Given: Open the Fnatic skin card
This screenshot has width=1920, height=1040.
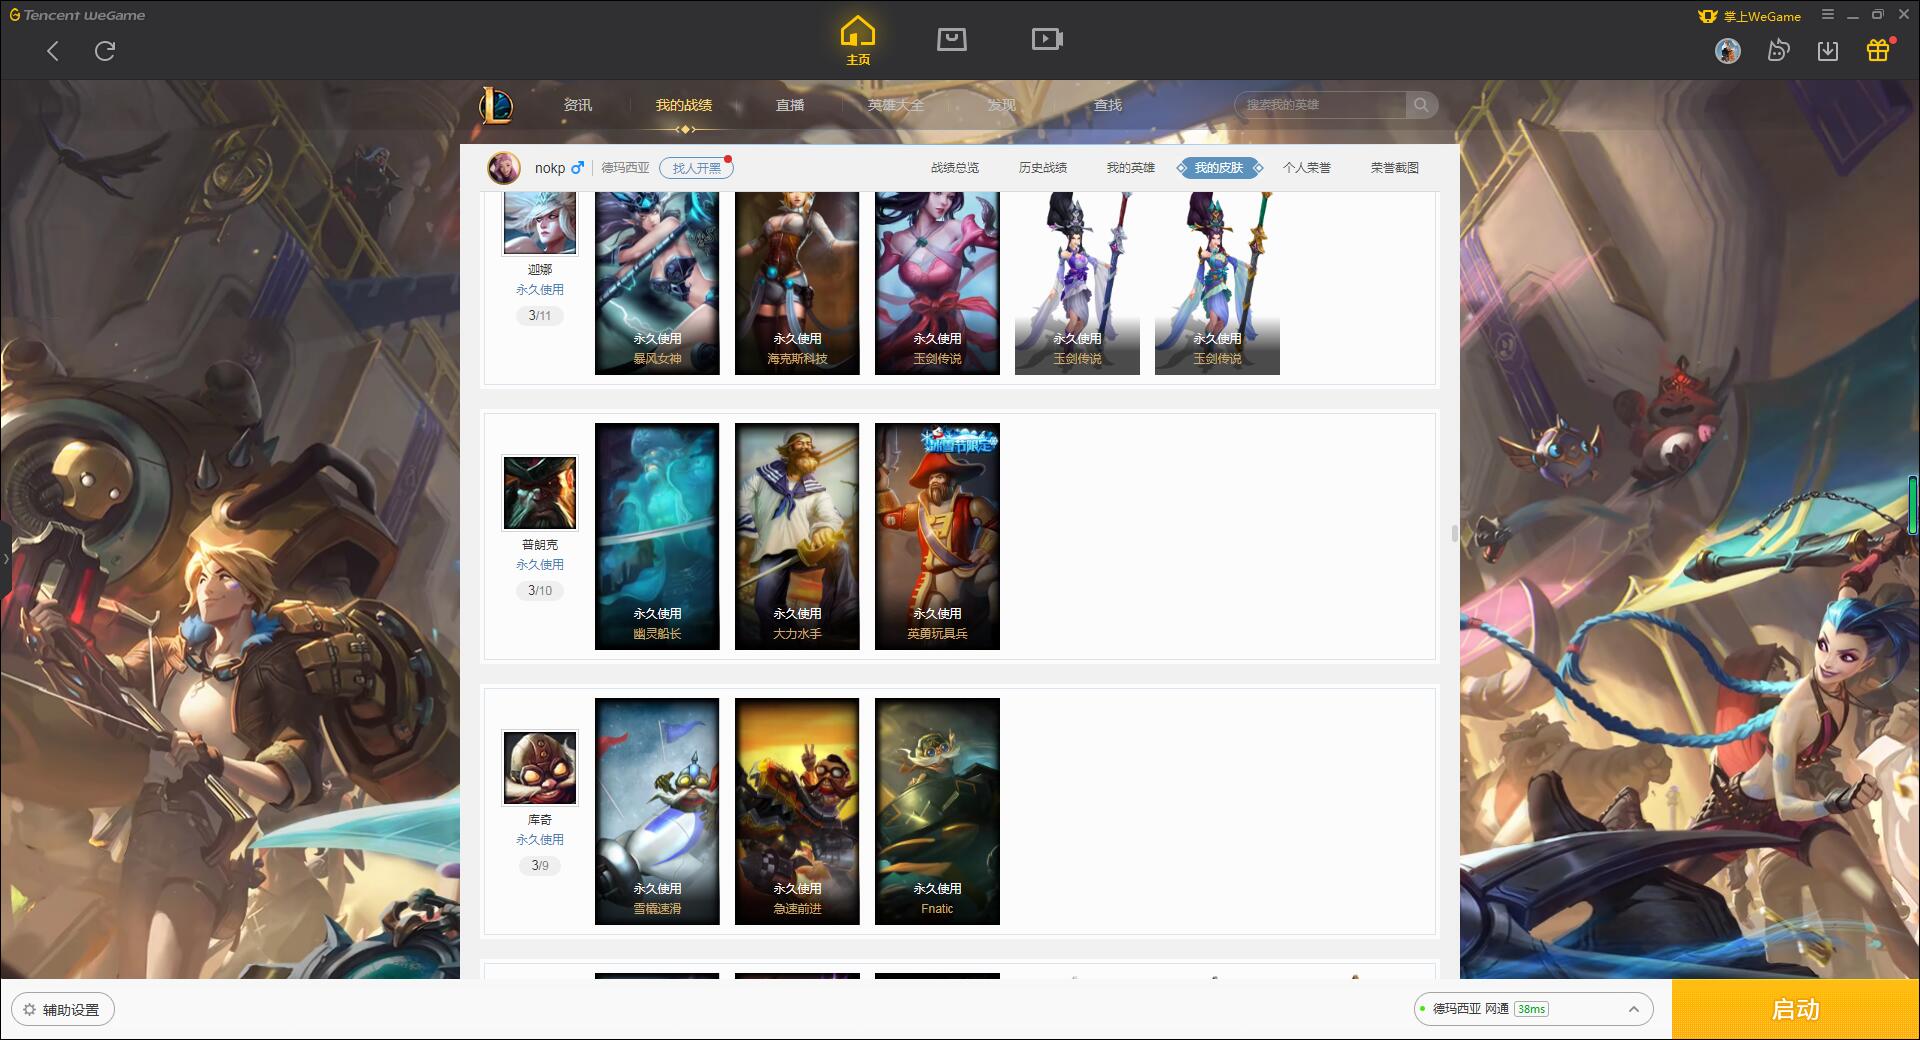Looking at the screenshot, I should [937, 811].
